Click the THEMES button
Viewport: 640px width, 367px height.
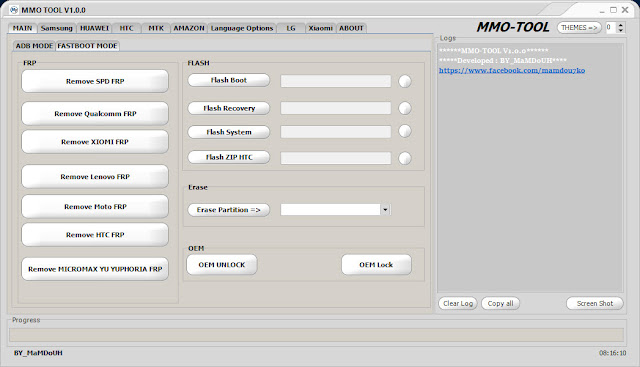[x=579, y=27]
